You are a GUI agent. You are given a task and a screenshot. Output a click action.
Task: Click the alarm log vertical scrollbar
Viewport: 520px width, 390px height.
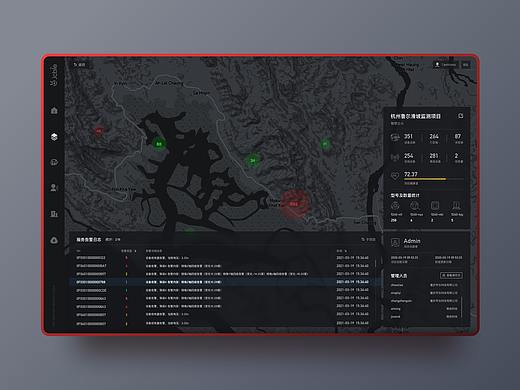376,263
